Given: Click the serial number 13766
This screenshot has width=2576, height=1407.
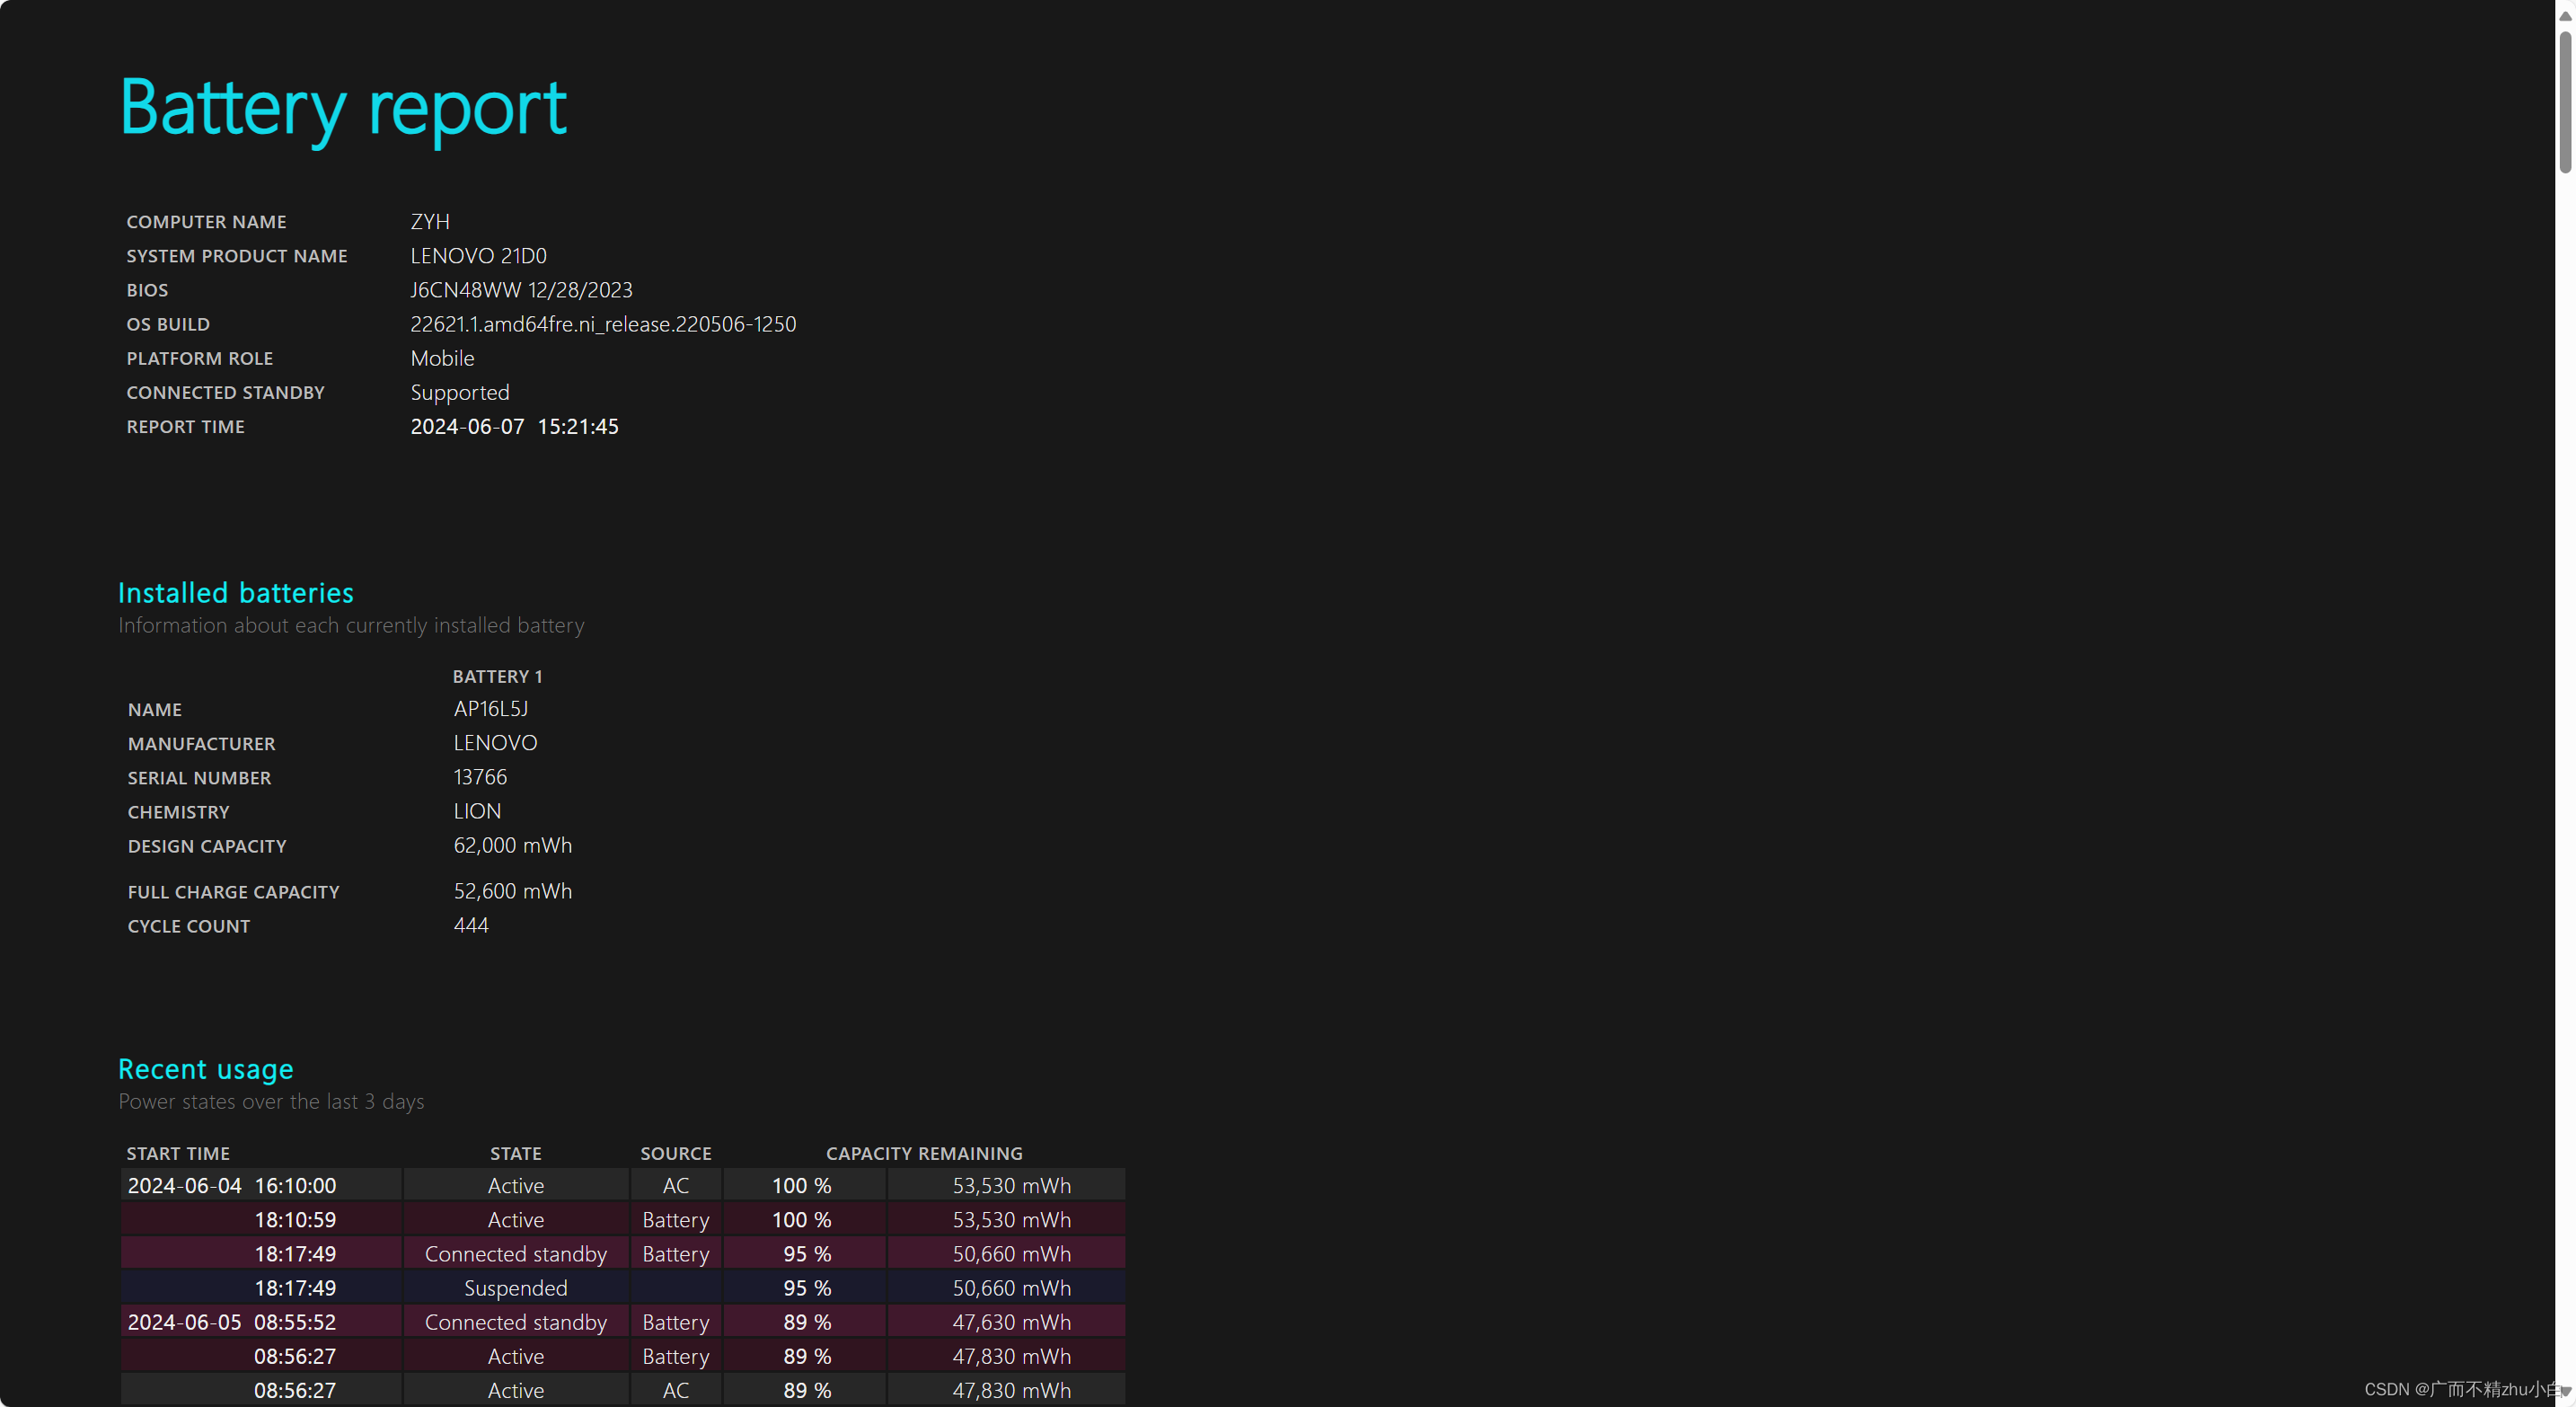Looking at the screenshot, I should click(480, 777).
